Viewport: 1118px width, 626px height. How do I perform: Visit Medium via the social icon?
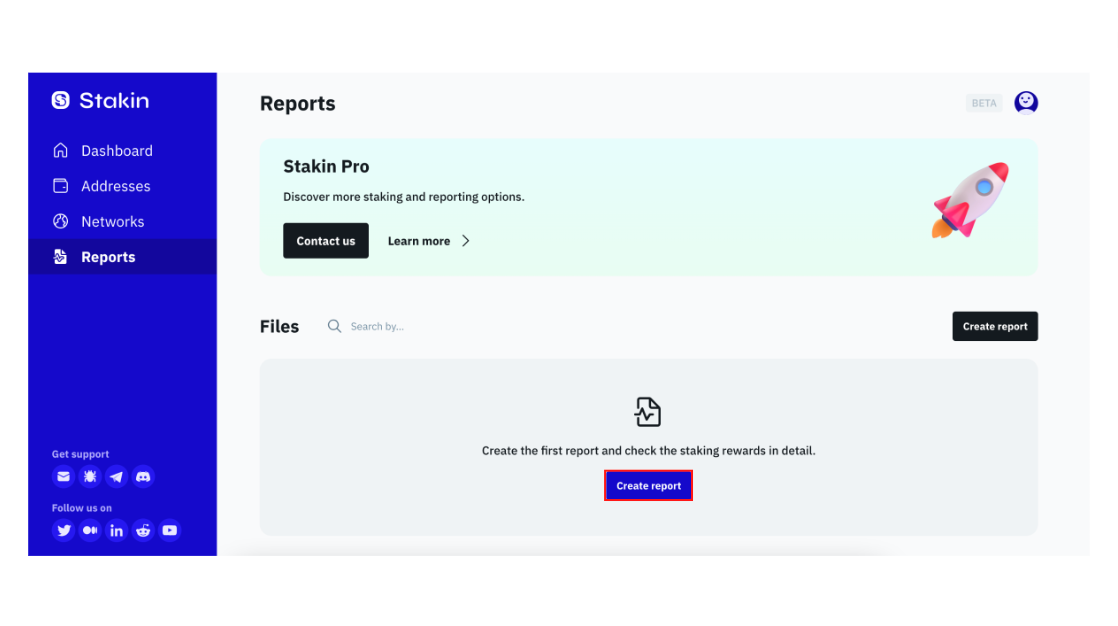[90, 530]
